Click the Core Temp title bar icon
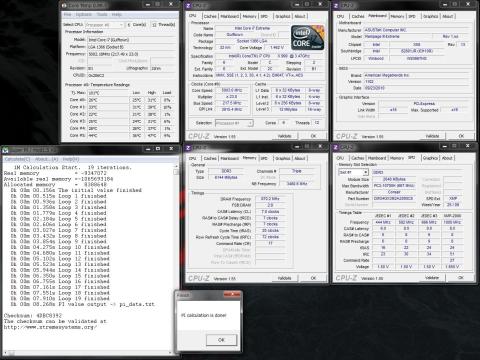The image size is (480, 360). click(x=64, y=5)
